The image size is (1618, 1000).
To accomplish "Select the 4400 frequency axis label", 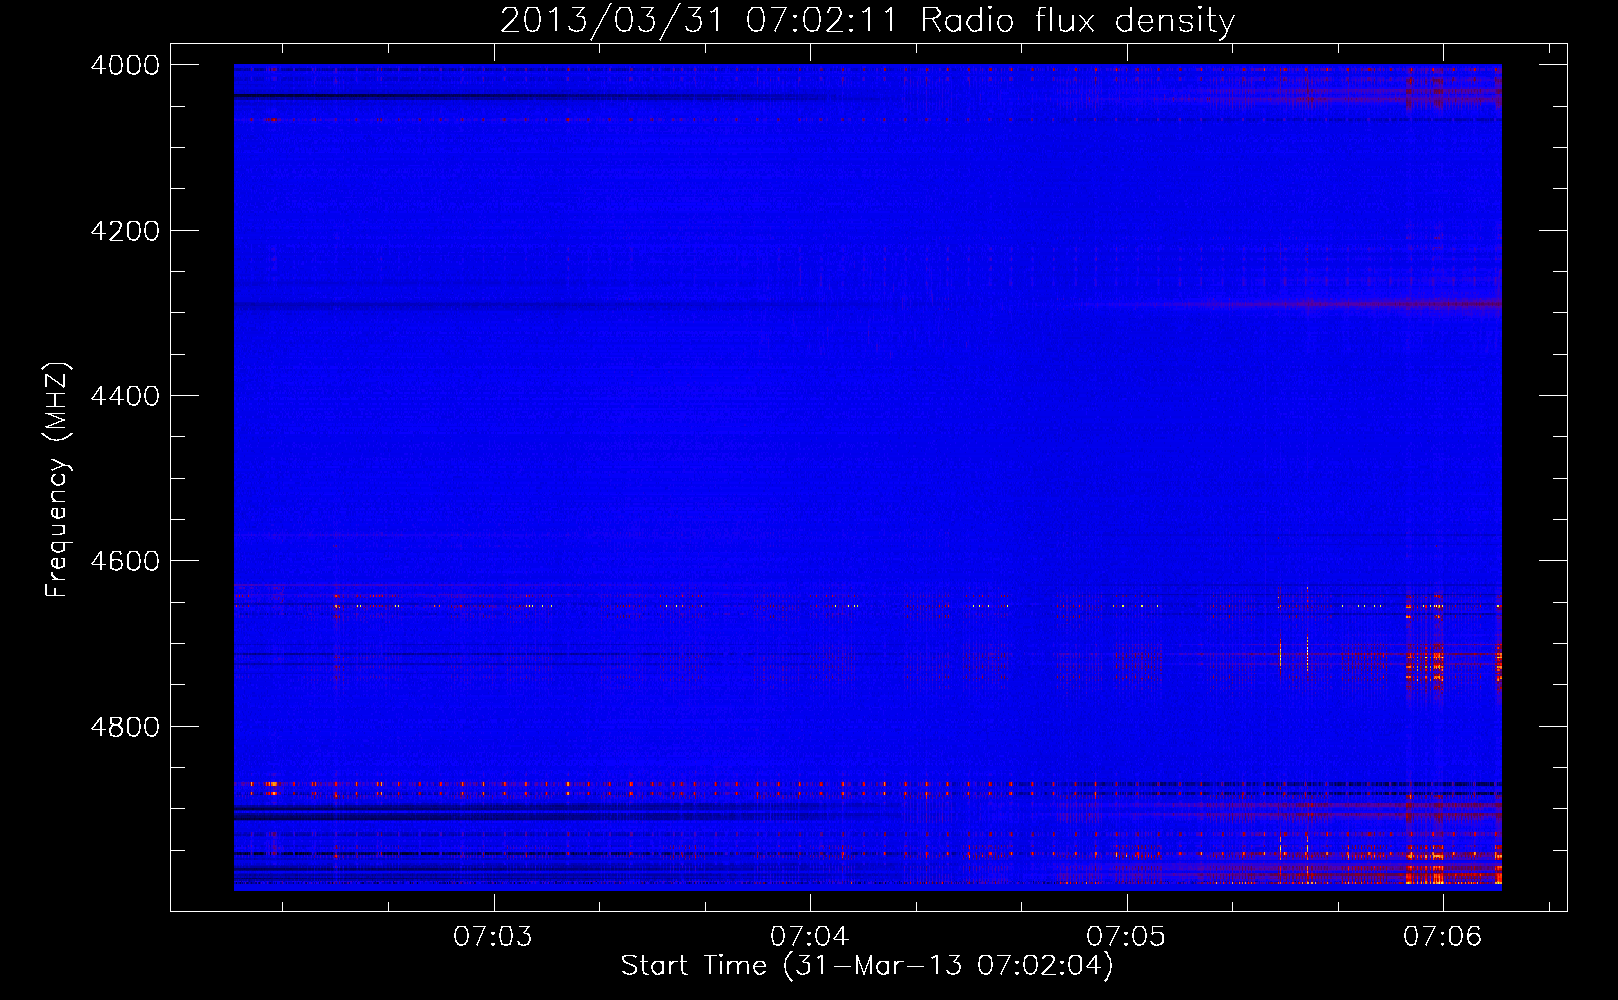I will point(125,396).
